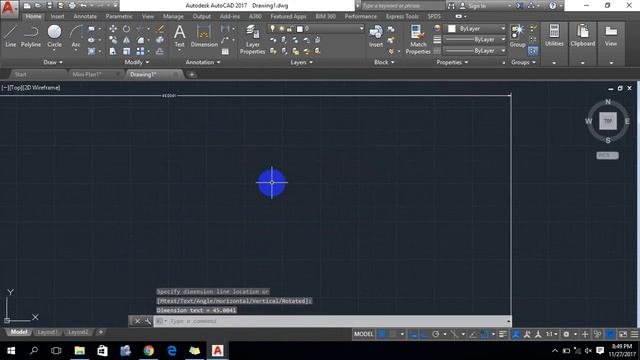640x360 pixels.
Task: Add a new drawing tab
Action: 191,74
